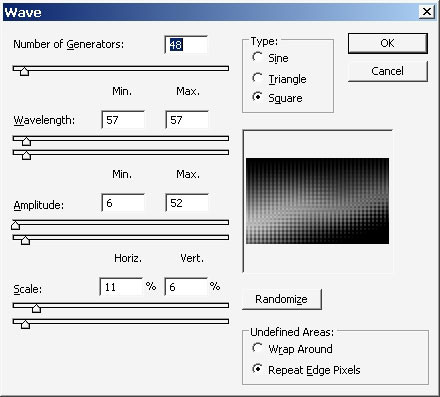The height and width of the screenshot is (397, 440).
Task: Click the Scale label
Action: (28, 289)
